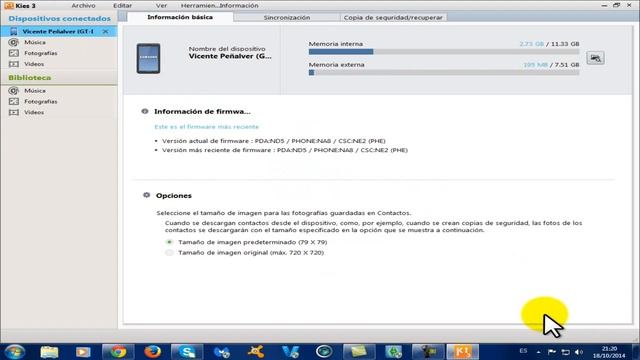
Task: Click the Memoria externa usage bar
Action: click(444, 73)
